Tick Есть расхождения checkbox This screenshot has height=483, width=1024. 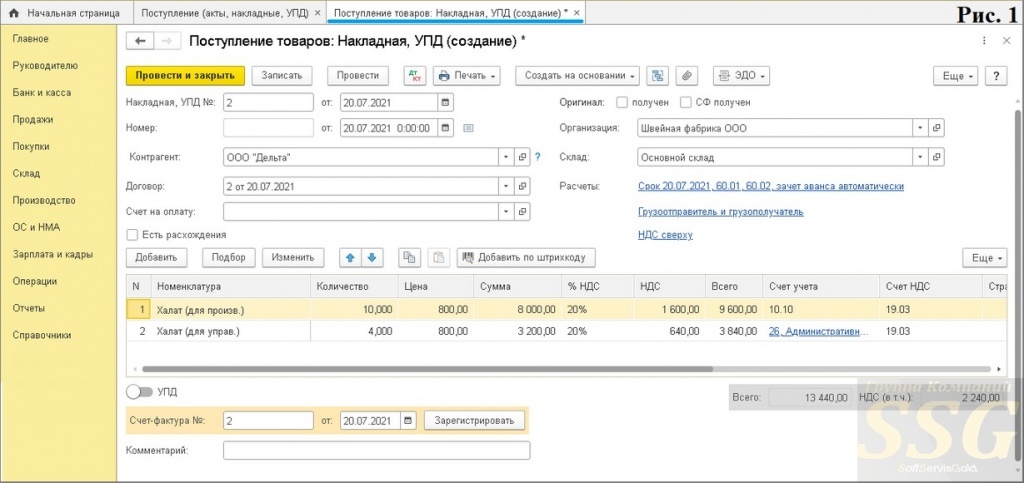[x=133, y=235]
